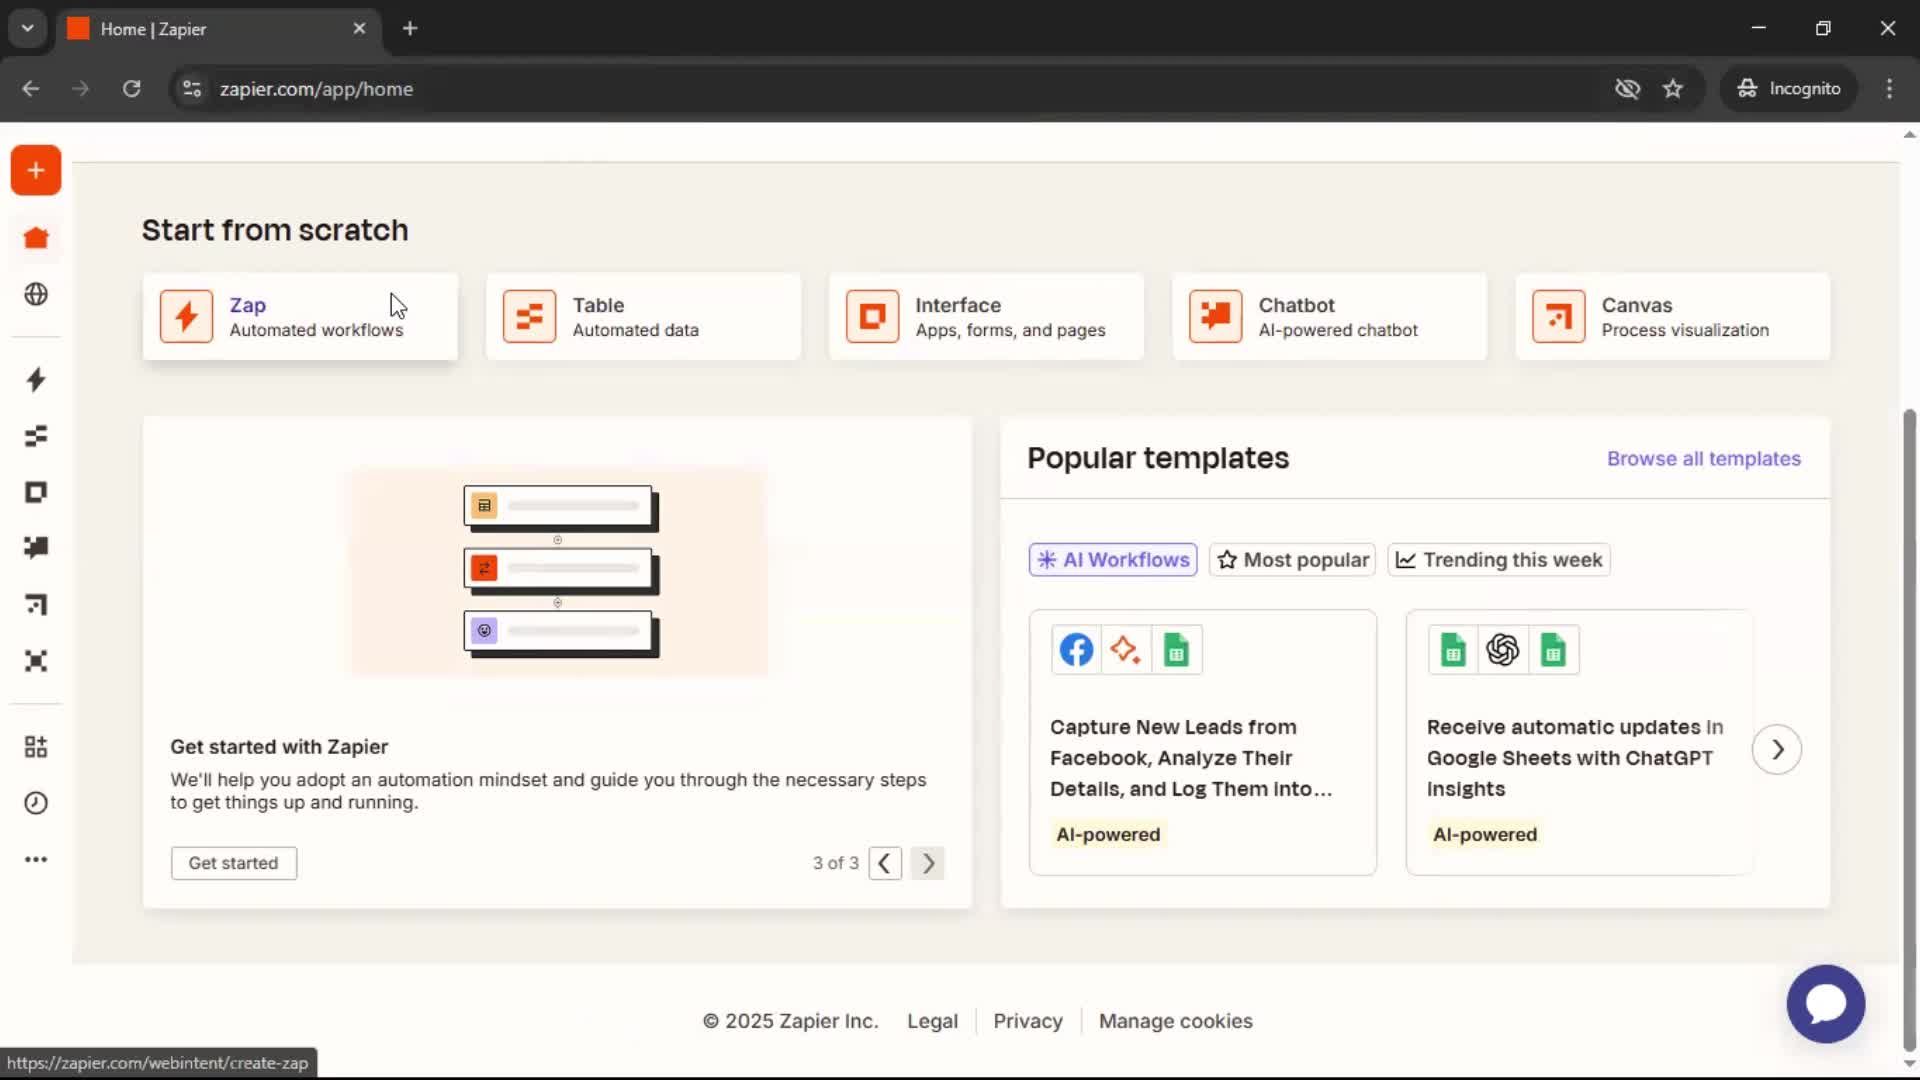This screenshot has width=1920, height=1080.
Task: Create a new Table from scratch
Action: [643, 317]
